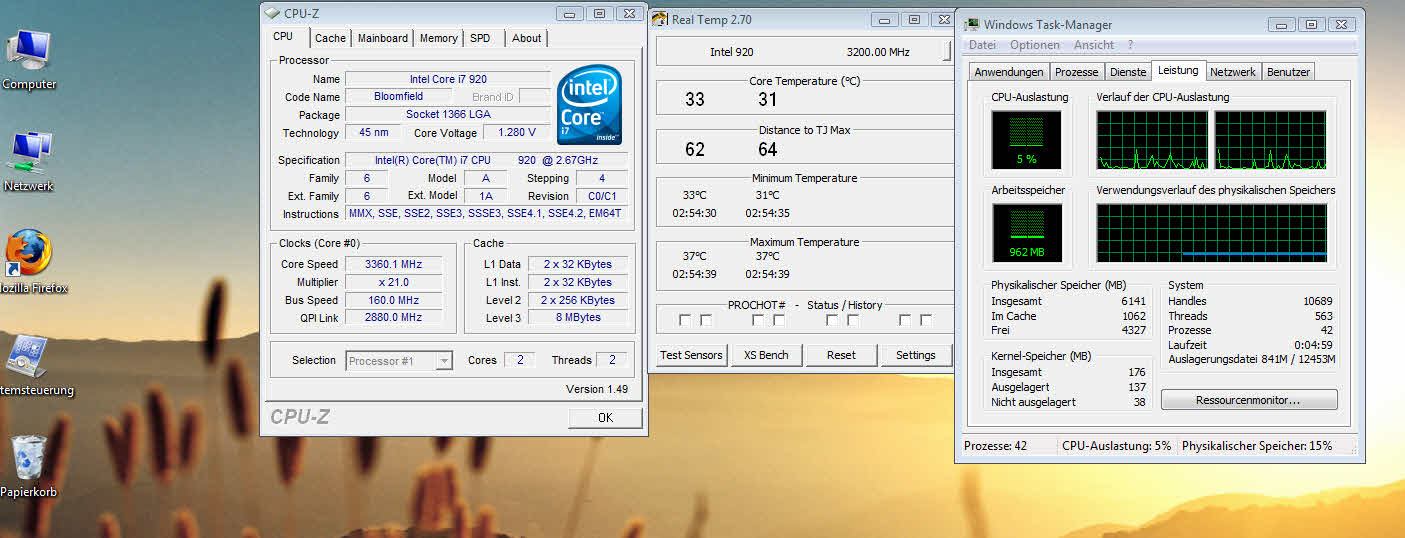Click the Level 2 value '2 x 256 KBytes'
The image size is (1405, 538).
tap(578, 300)
